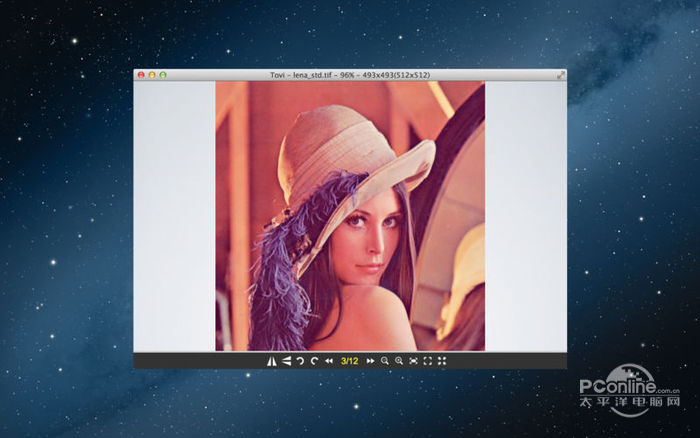Image resolution: width=700 pixels, height=438 pixels.
Task: Click the 3/12 image counter
Action: tap(350, 361)
